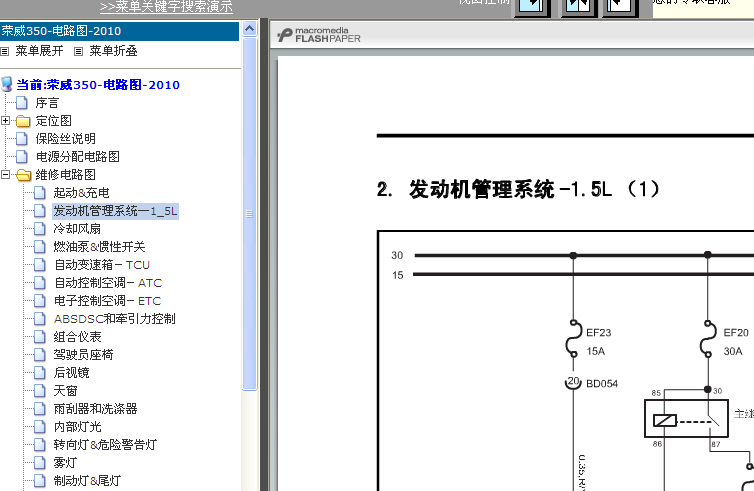
Task: Select 发动机管理系统-1_5L in the tree
Action: [x=115, y=211]
